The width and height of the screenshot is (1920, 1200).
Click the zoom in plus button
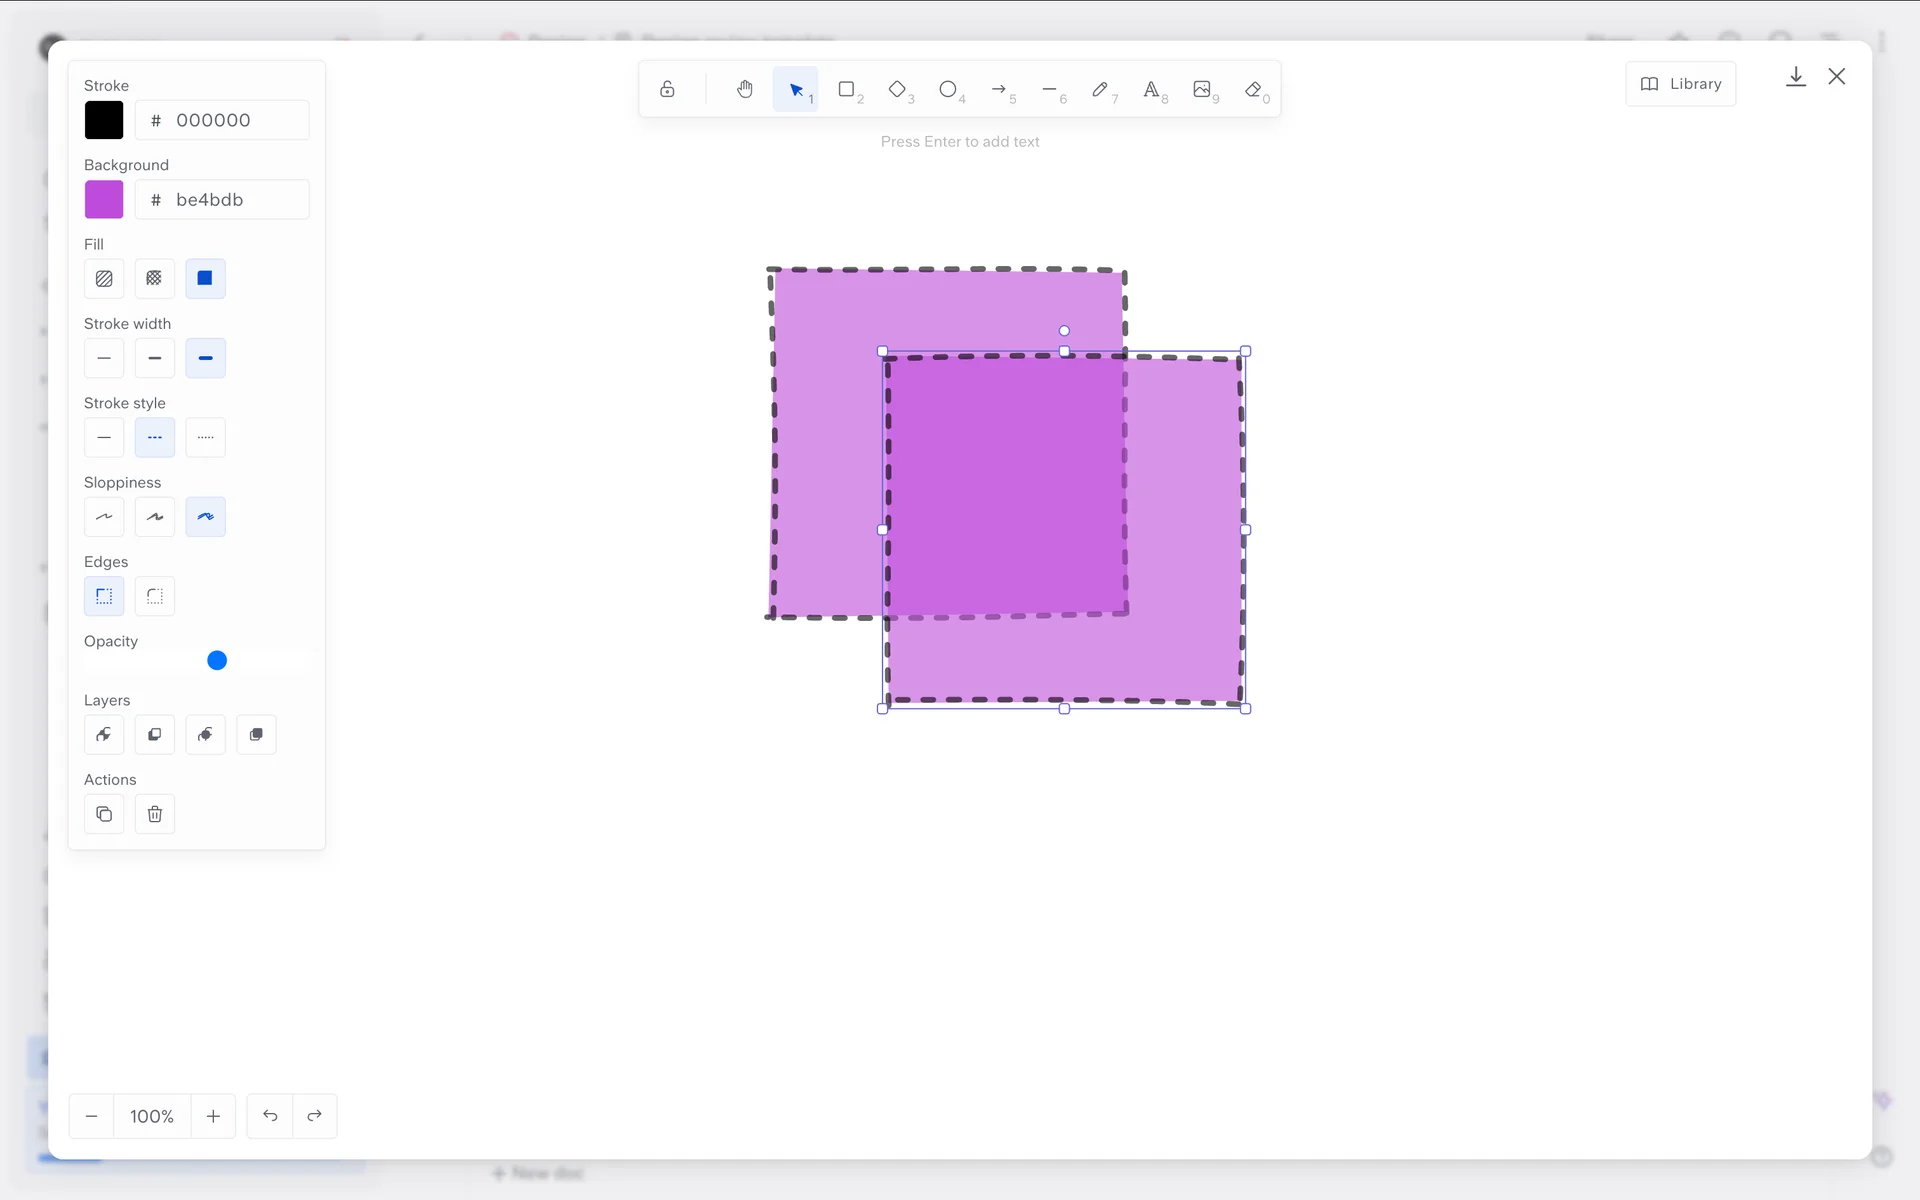coord(213,1116)
